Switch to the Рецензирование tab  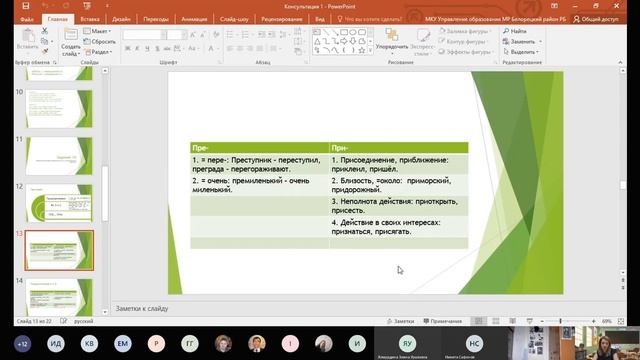[282, 19]
